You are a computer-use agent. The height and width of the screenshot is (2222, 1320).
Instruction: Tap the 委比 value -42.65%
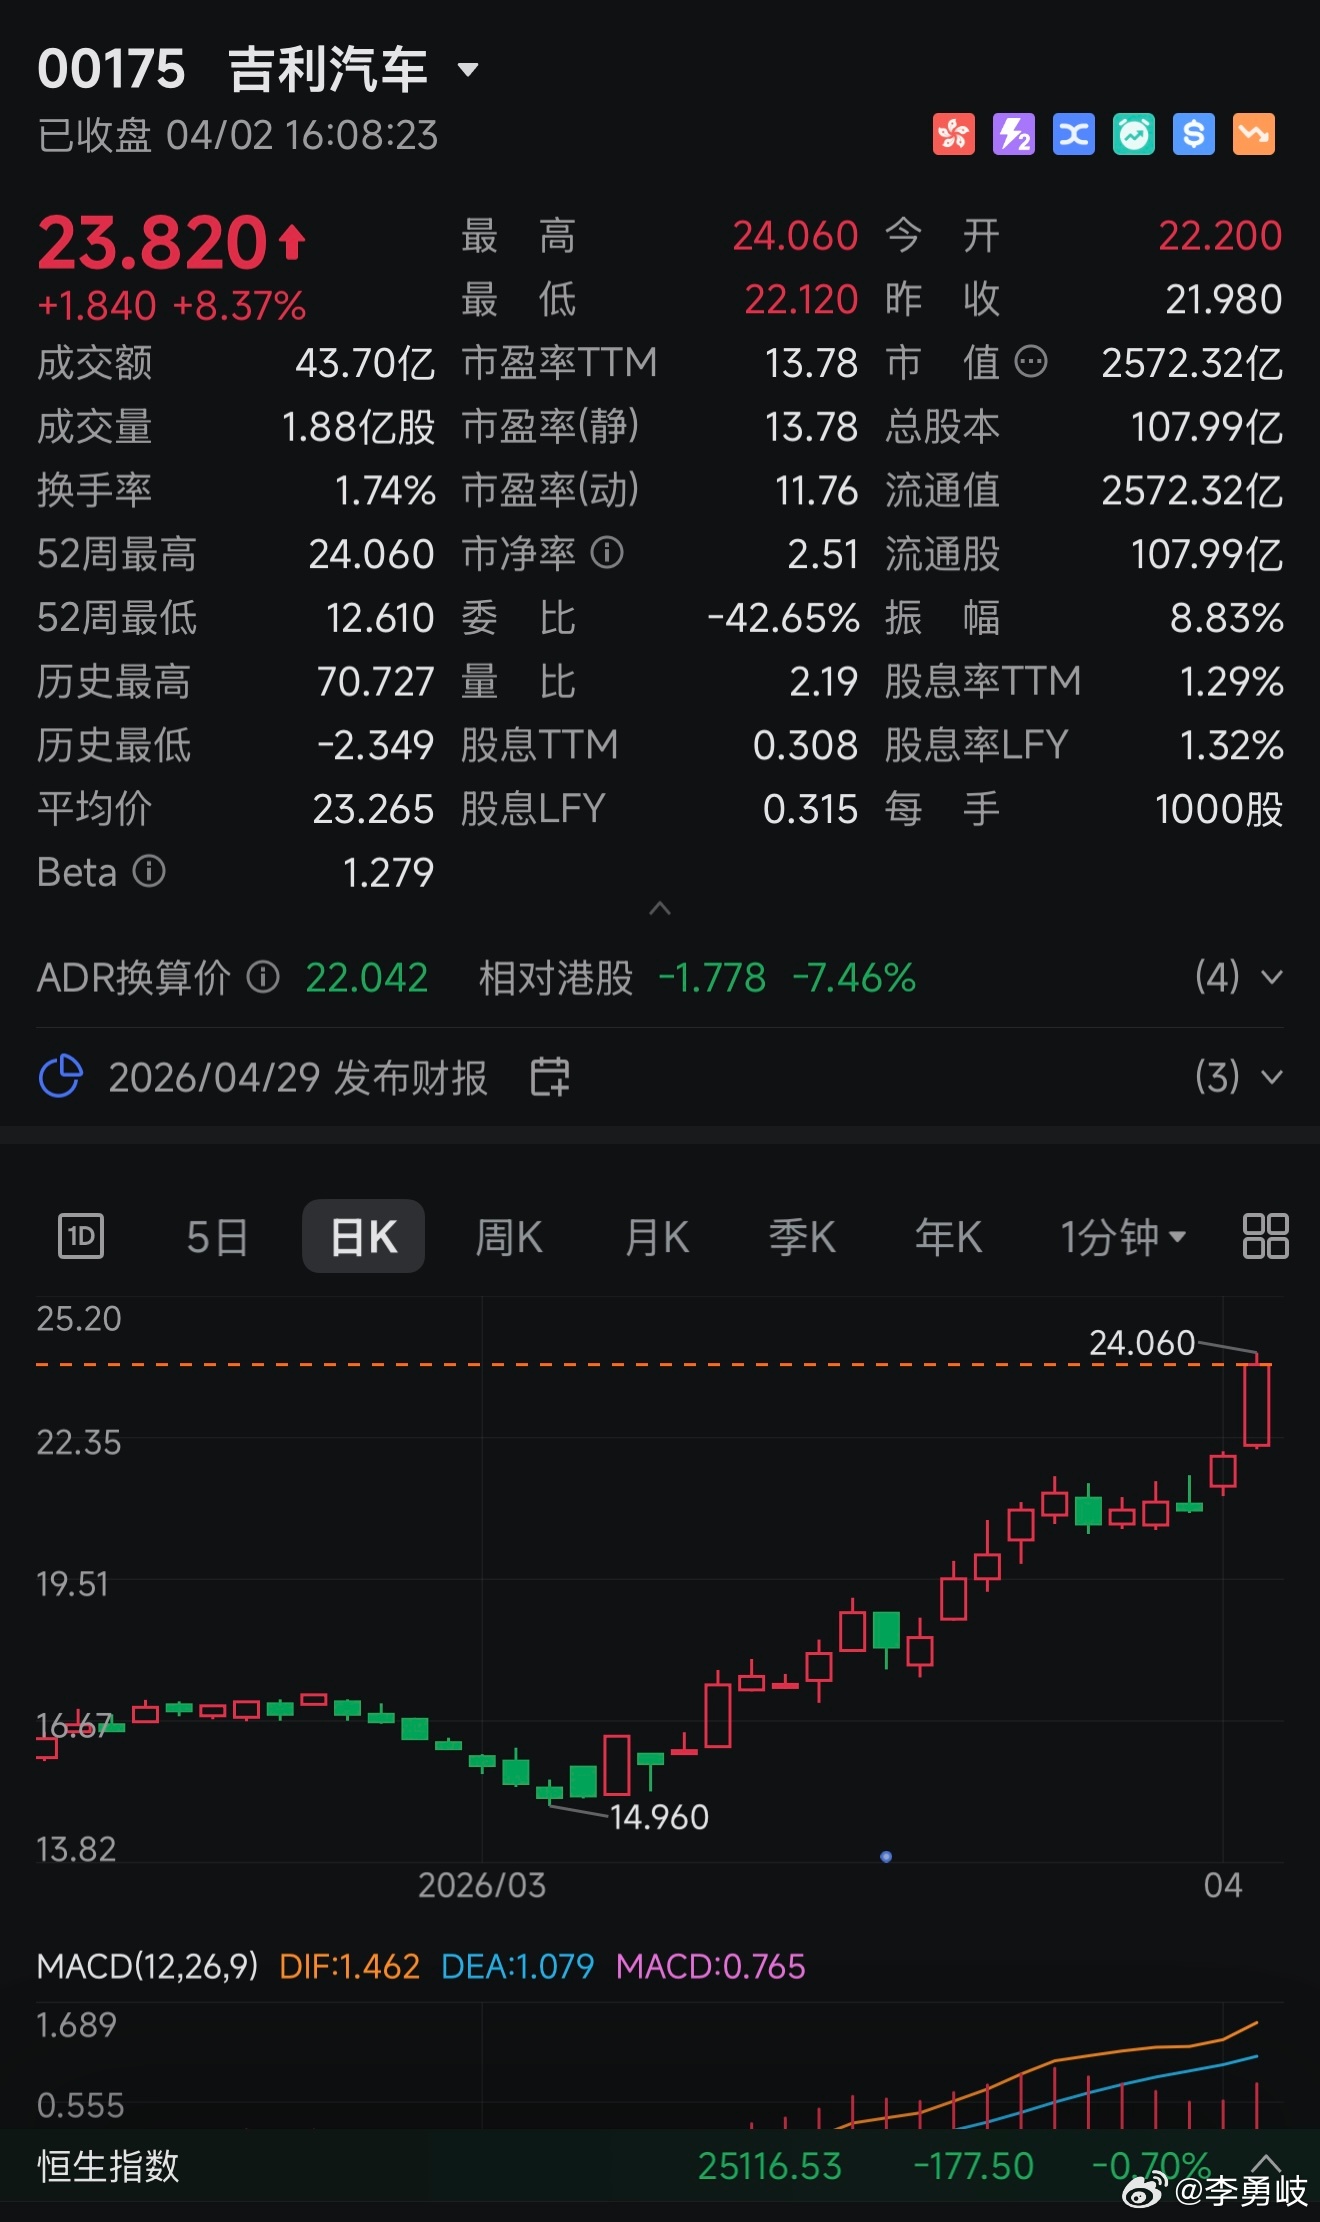783,618
